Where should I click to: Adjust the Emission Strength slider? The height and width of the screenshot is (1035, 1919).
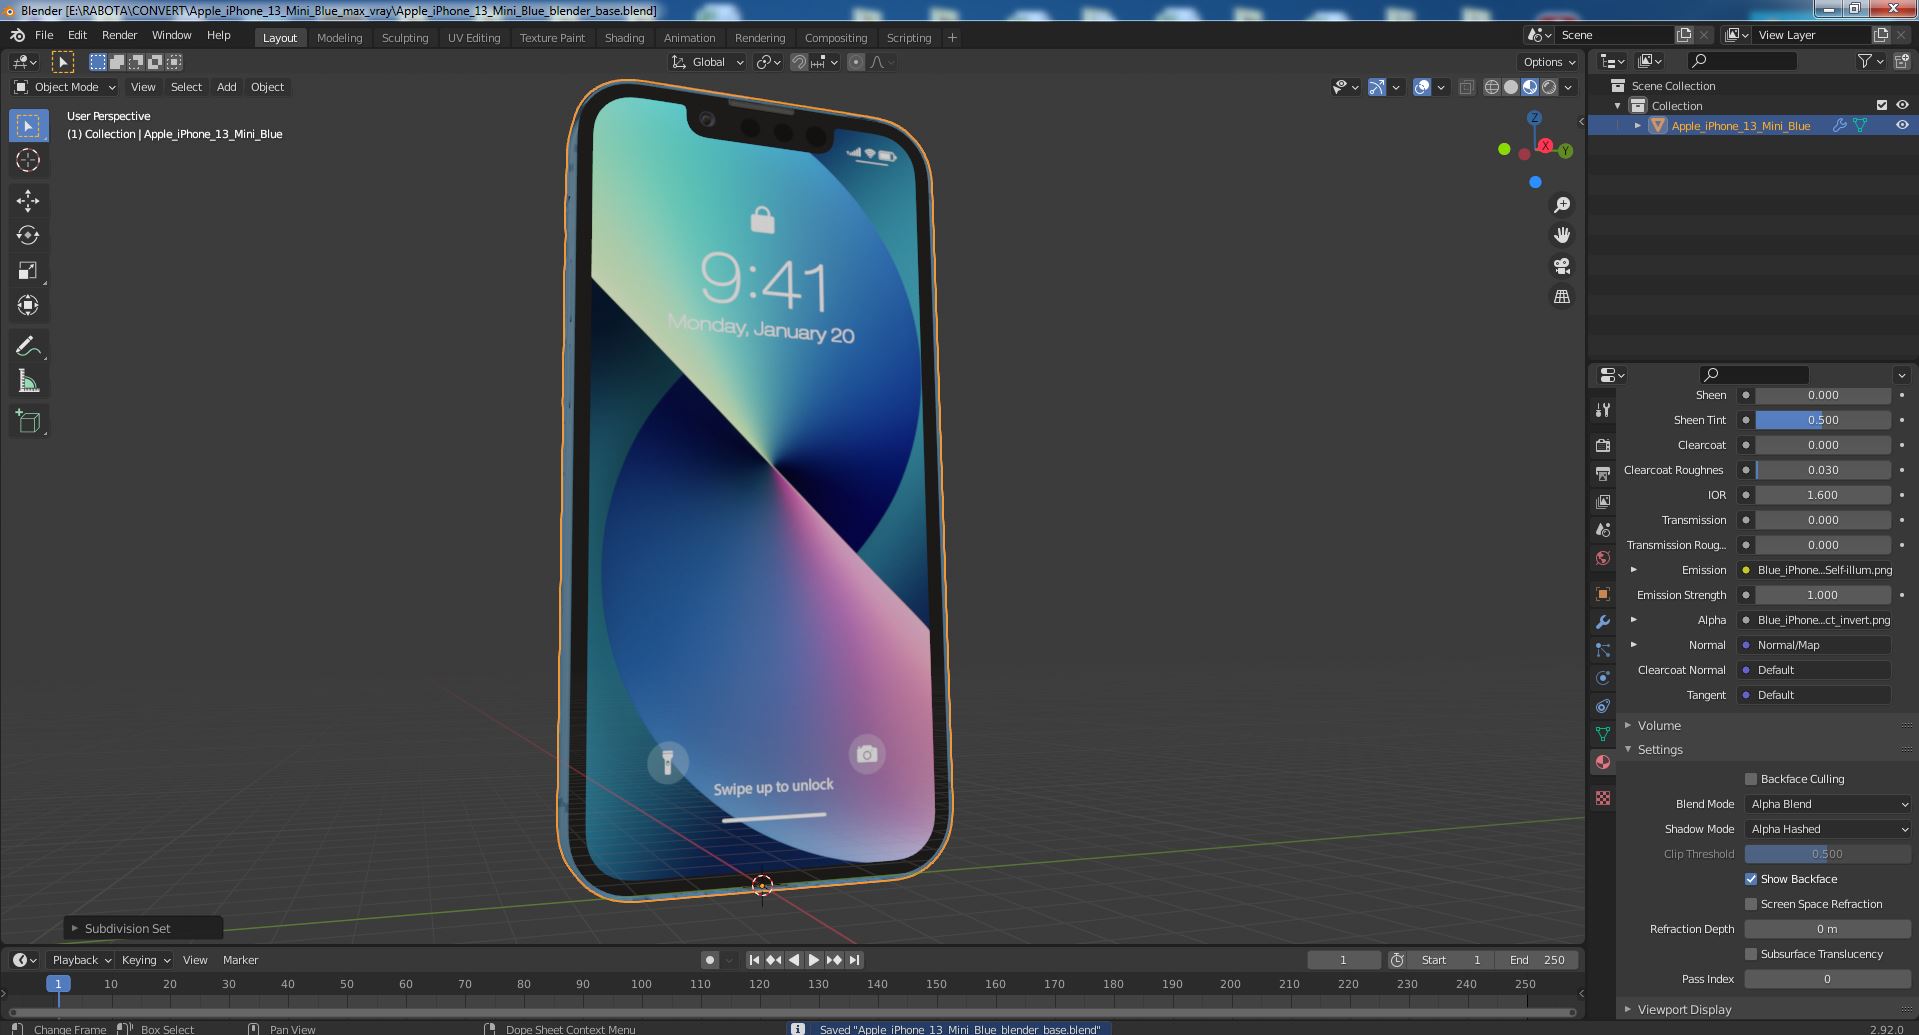pos(1823,595)
